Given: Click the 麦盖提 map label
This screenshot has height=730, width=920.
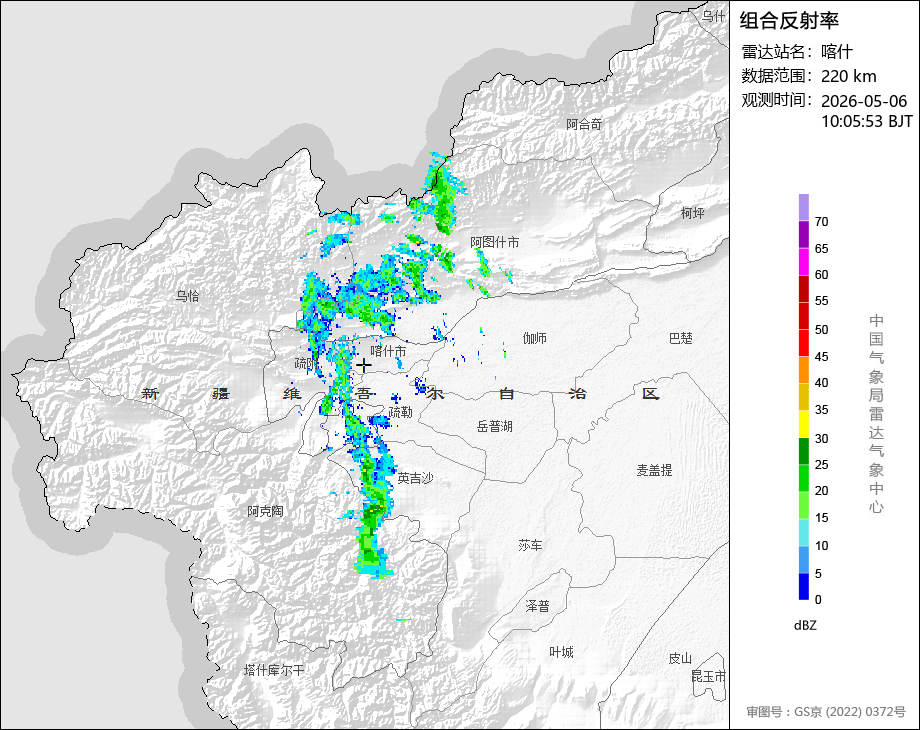Looking at the screenshot, I should [654, 470].
